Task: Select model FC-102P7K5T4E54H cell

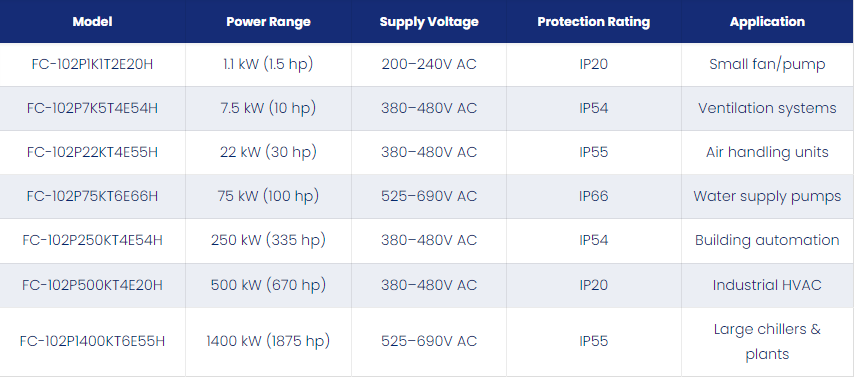Action: (93, 108)
